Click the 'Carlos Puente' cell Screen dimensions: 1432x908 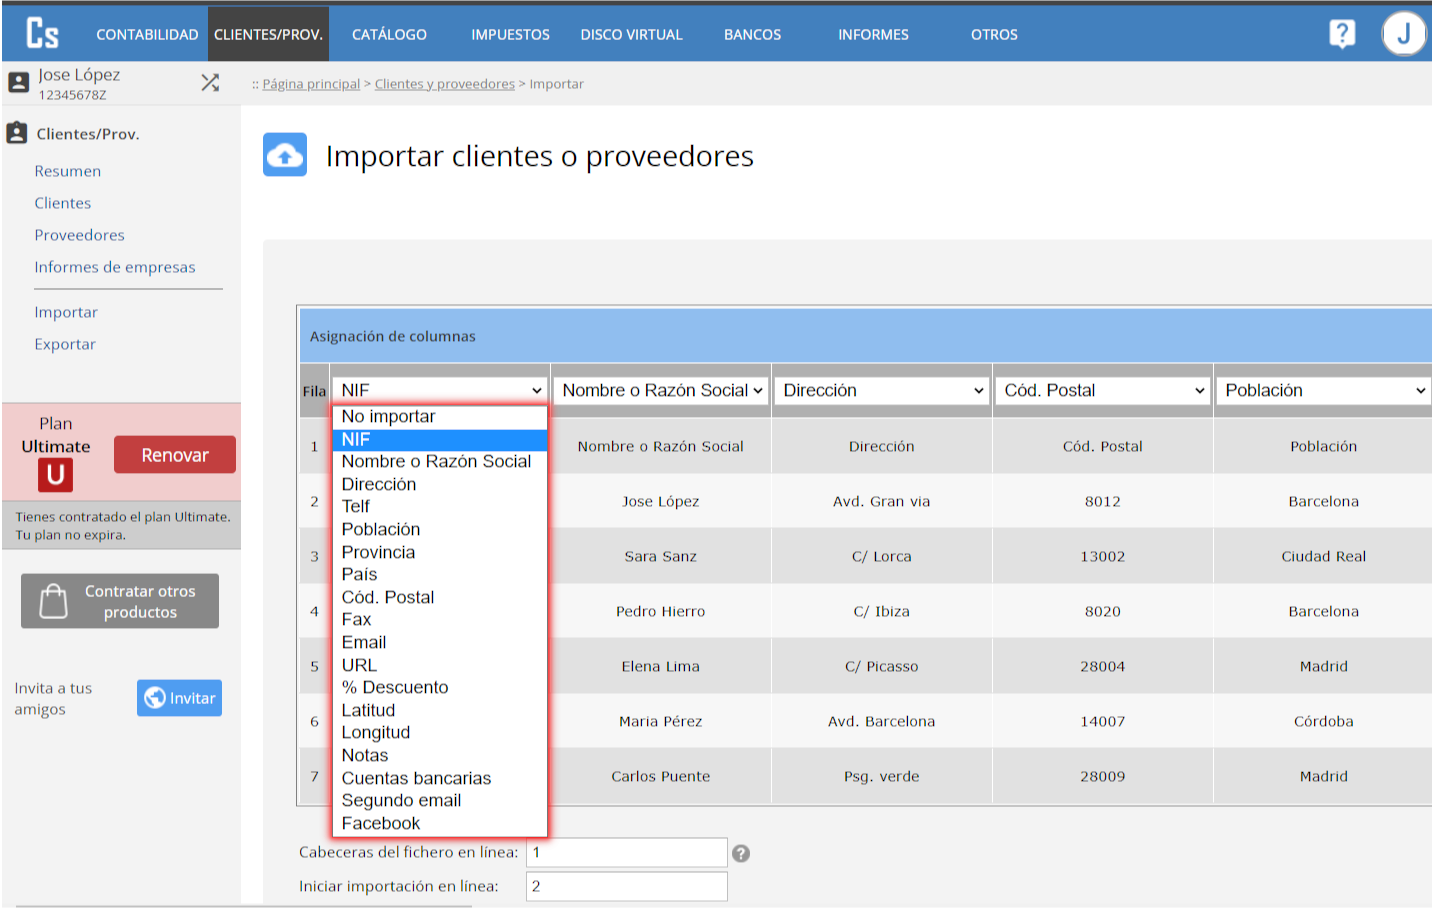point(661,776)
